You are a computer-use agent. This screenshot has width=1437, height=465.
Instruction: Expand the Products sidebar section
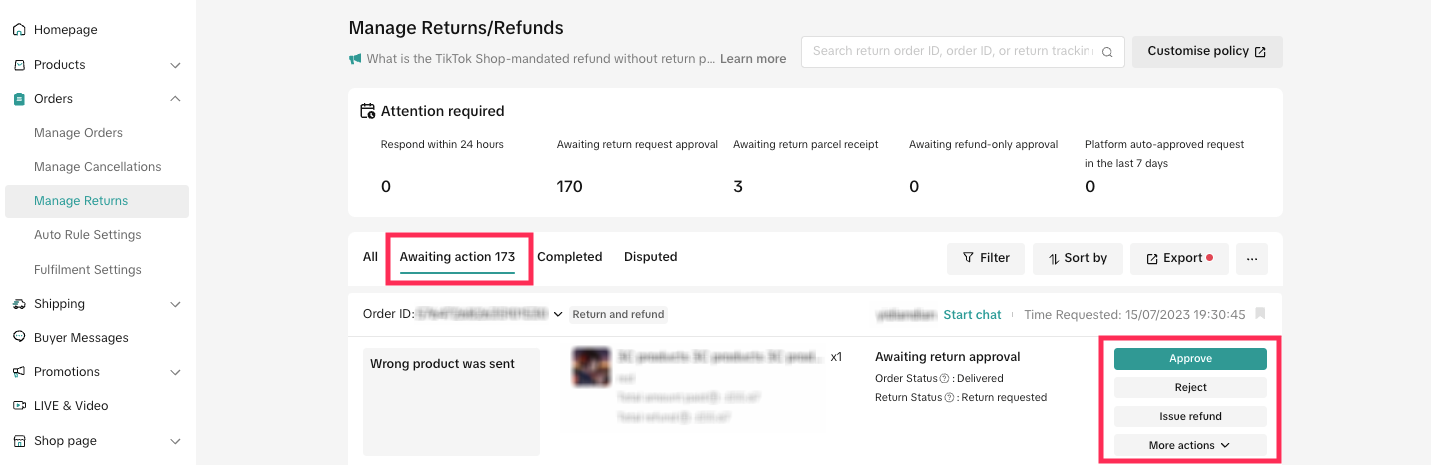point(175,65)
